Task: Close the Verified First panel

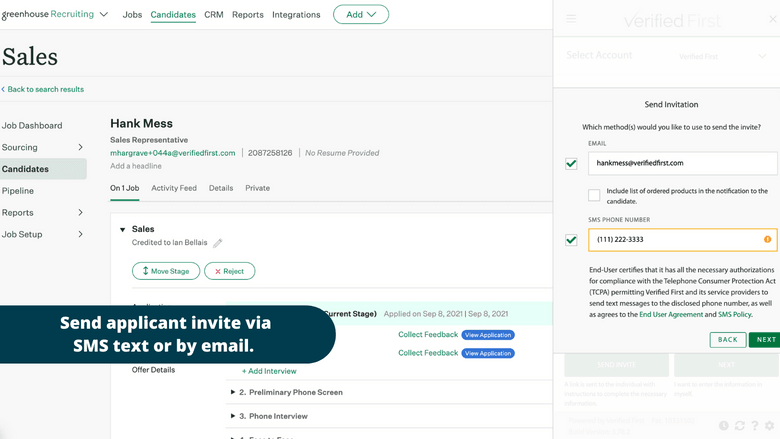Action: pos(773,19)
